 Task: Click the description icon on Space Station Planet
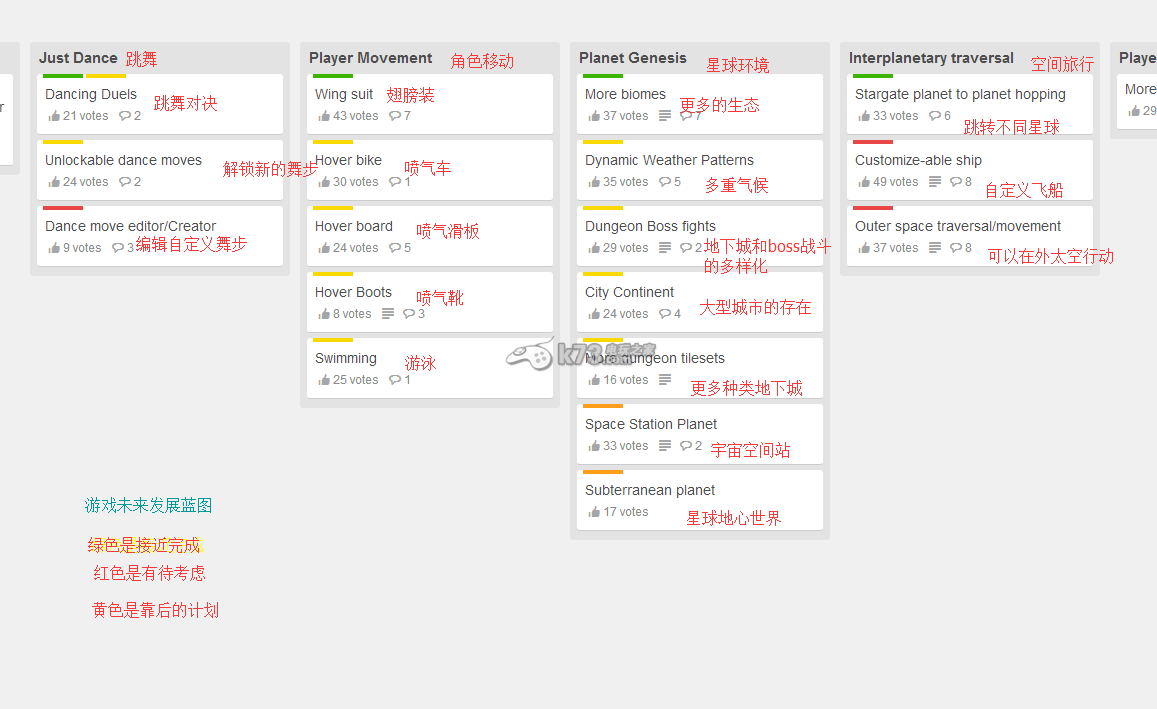665,446
